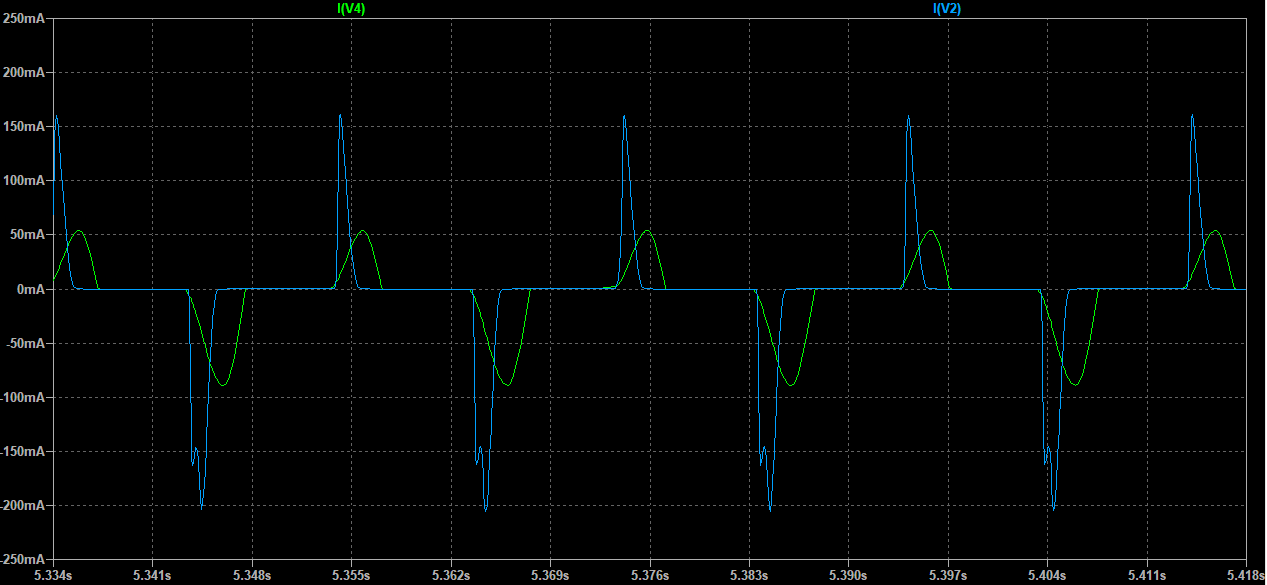Click the 5.362s time axis label
Image resolution: width=1267 pixels, height=585 pixels.
451,575
